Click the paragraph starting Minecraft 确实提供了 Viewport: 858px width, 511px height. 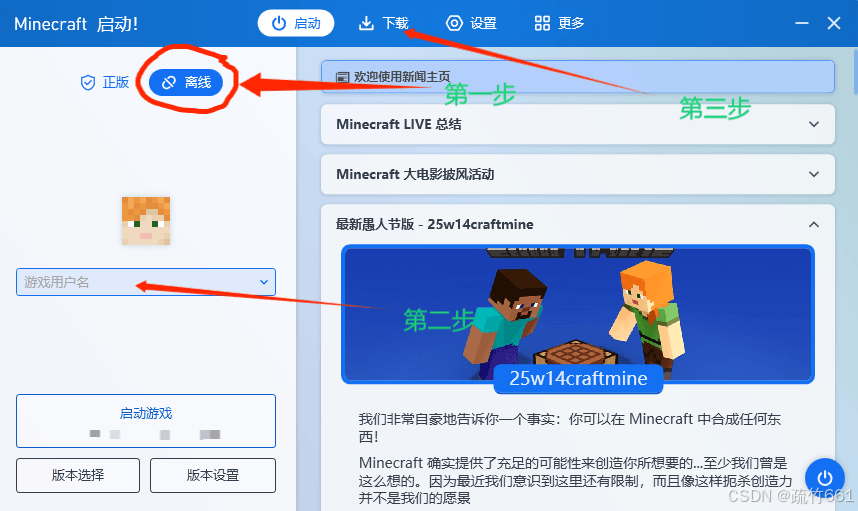pos(576,480)
